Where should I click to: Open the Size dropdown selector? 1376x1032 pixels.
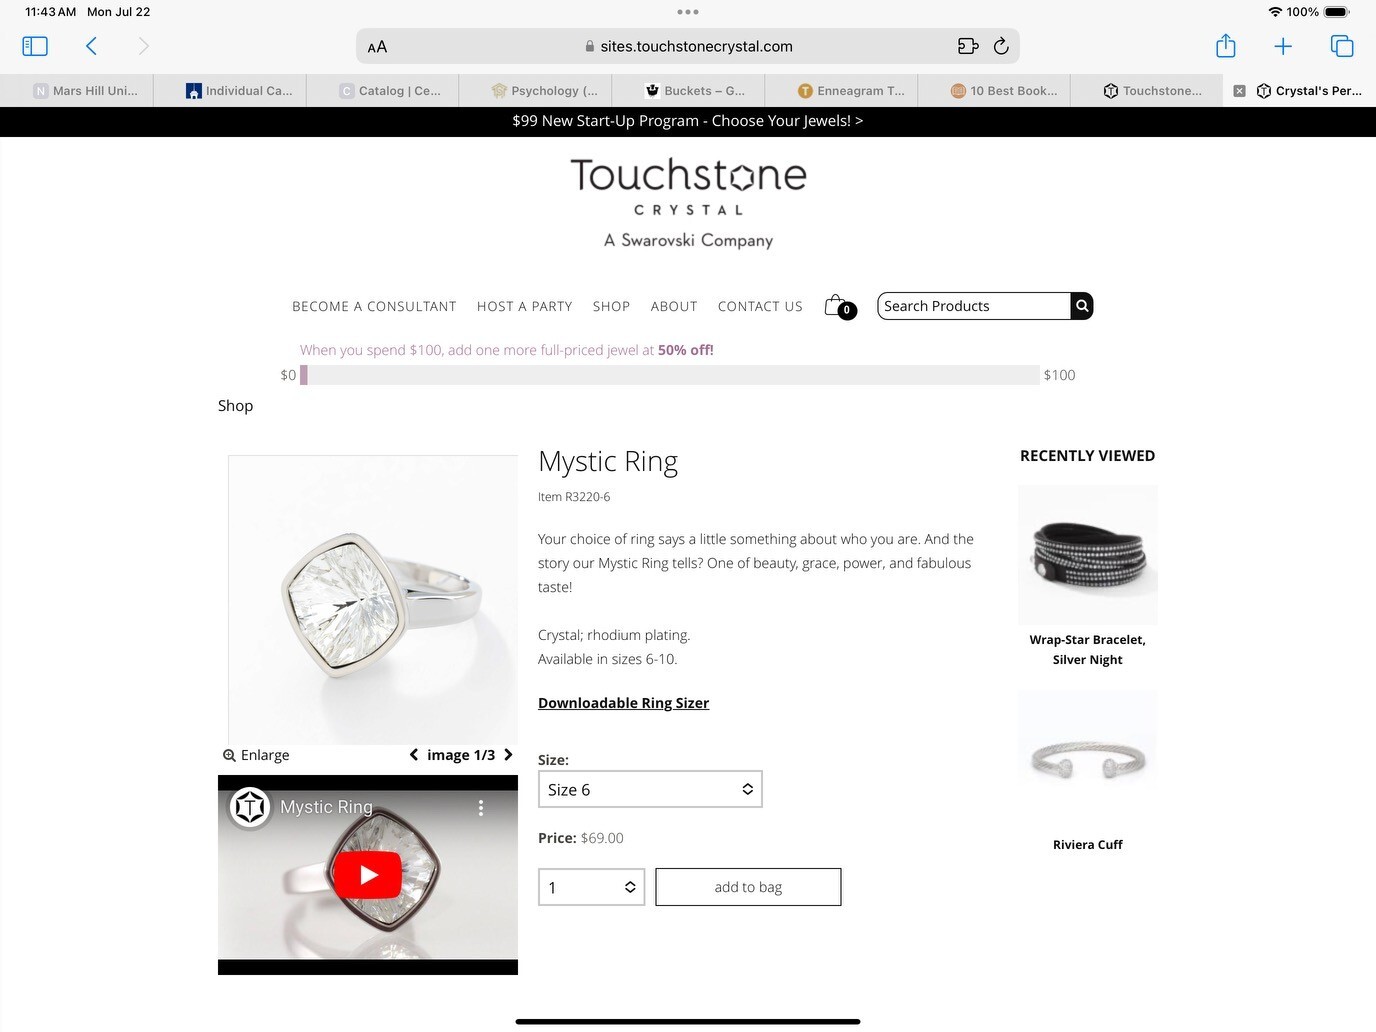tap(650, 789)
